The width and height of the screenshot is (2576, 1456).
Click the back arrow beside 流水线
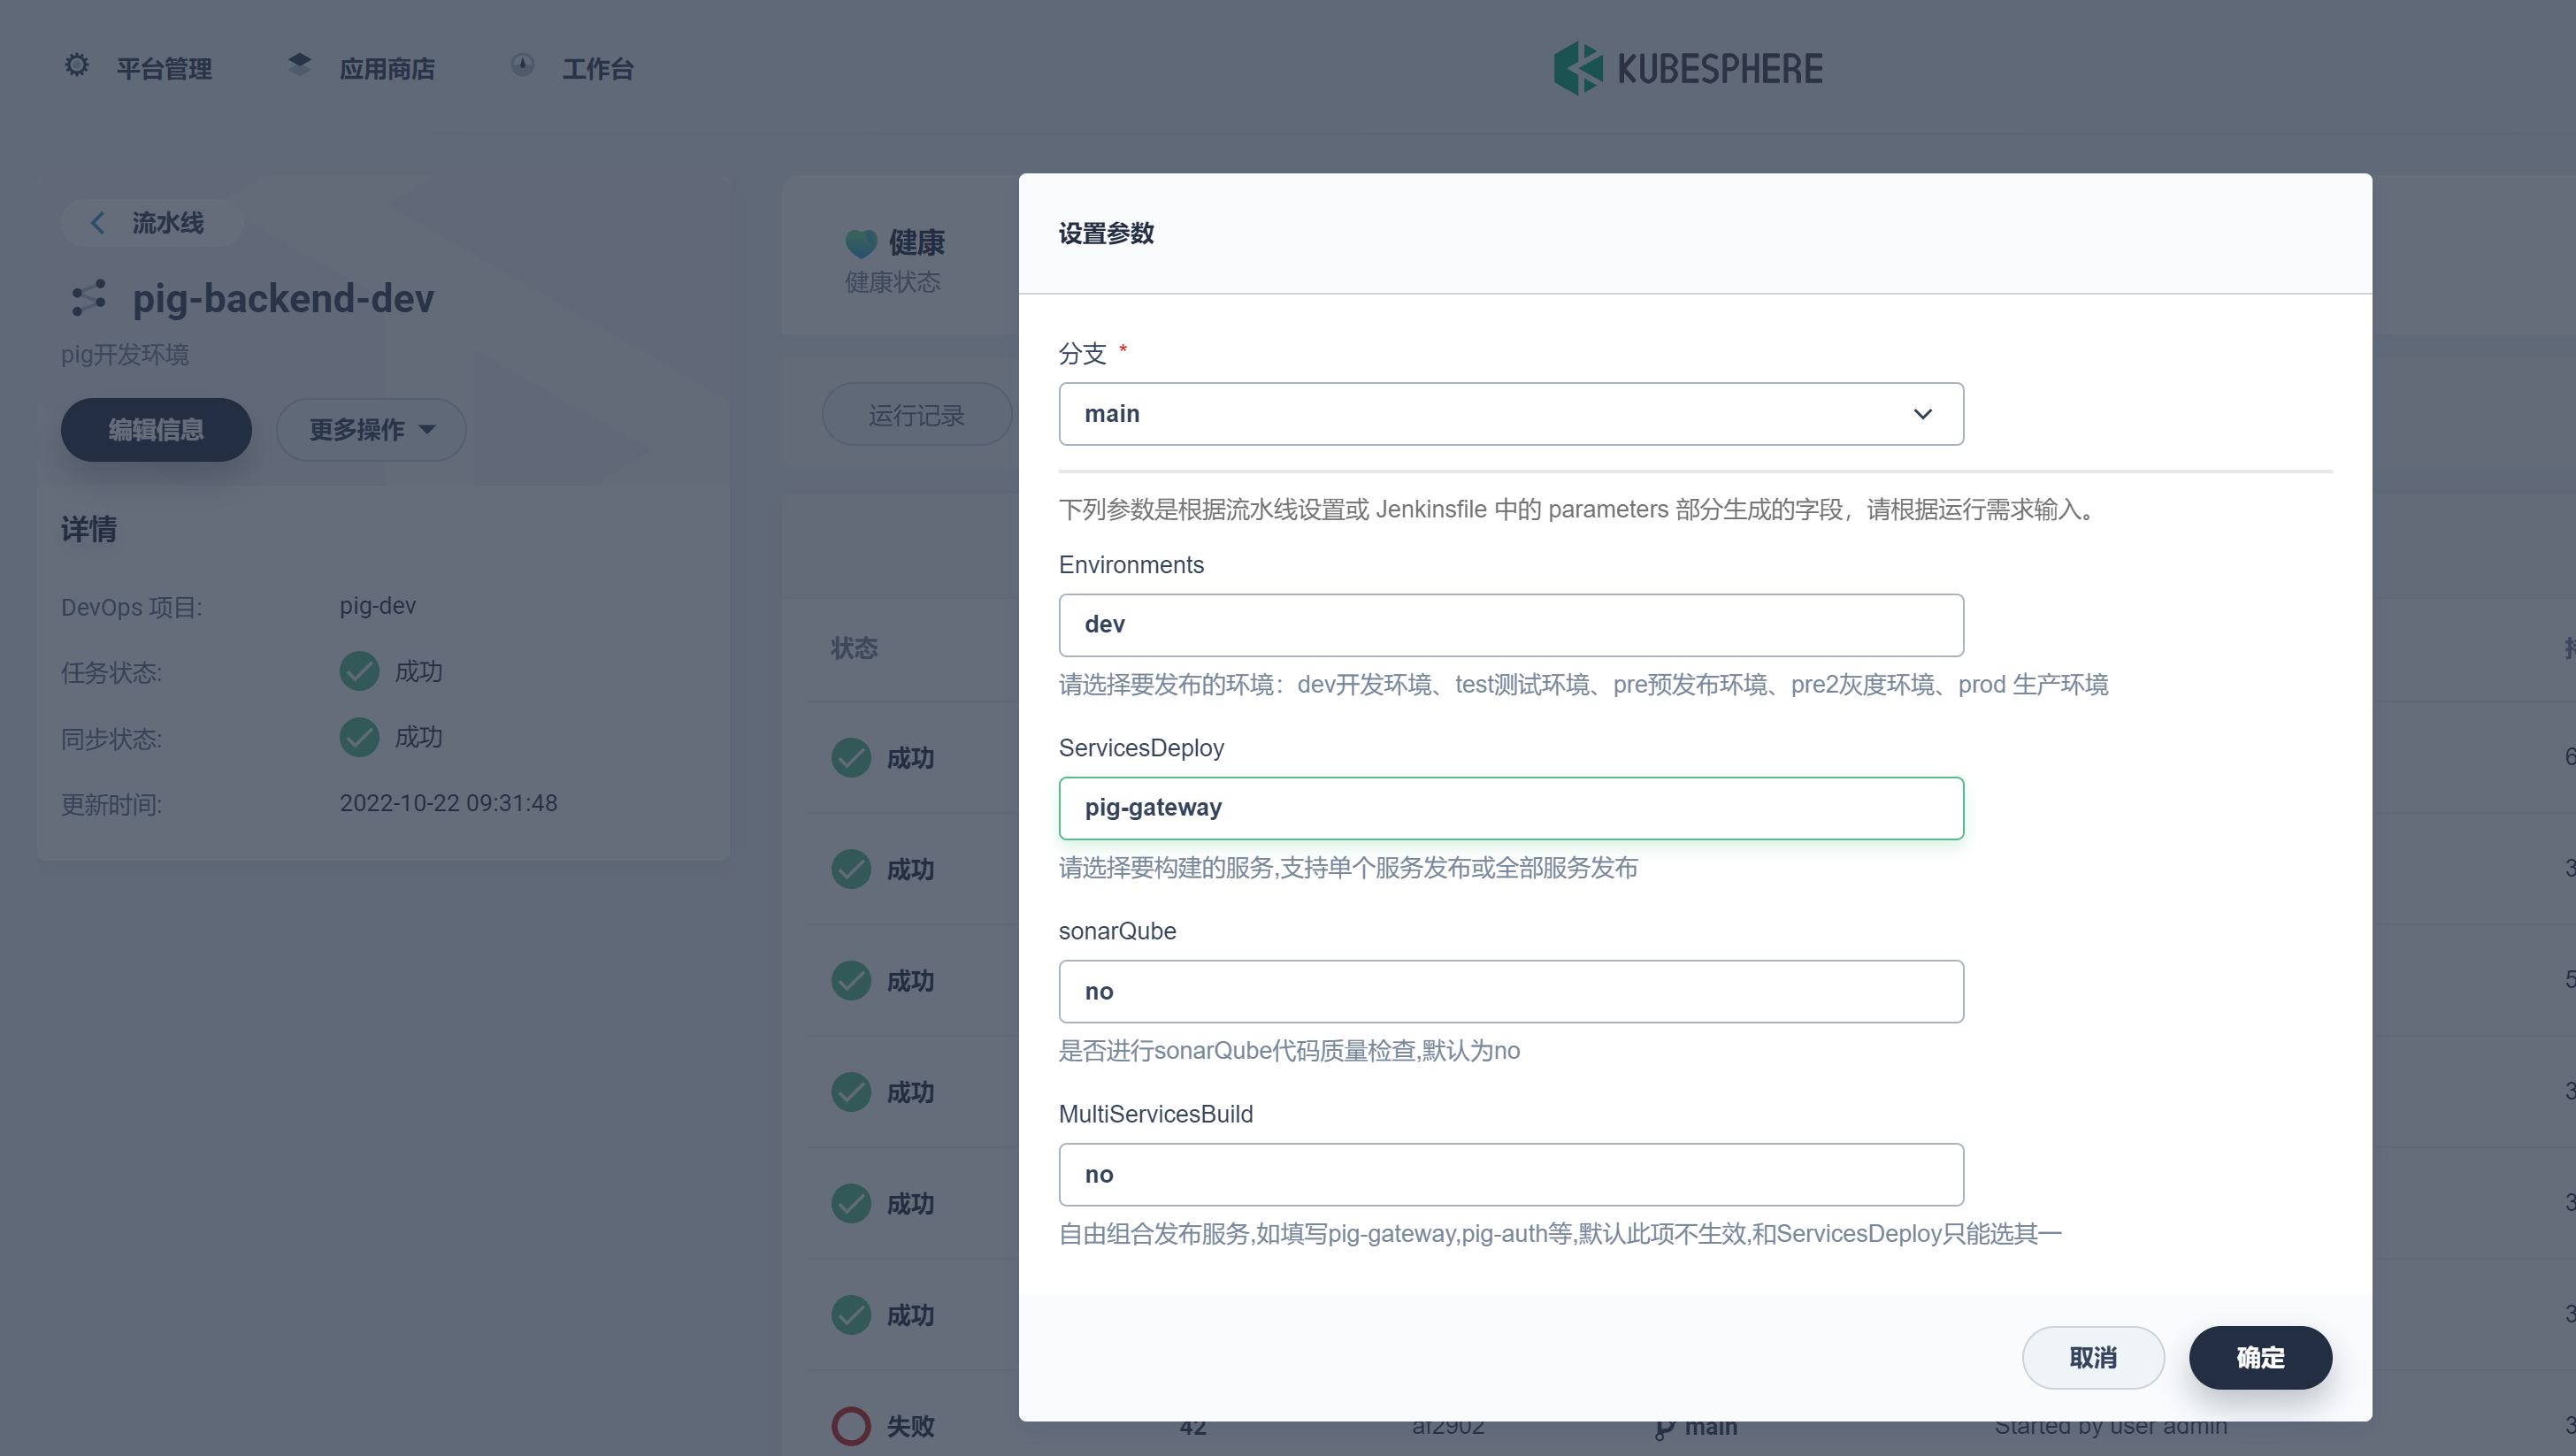pyautogui.click(x=97, y=222)
